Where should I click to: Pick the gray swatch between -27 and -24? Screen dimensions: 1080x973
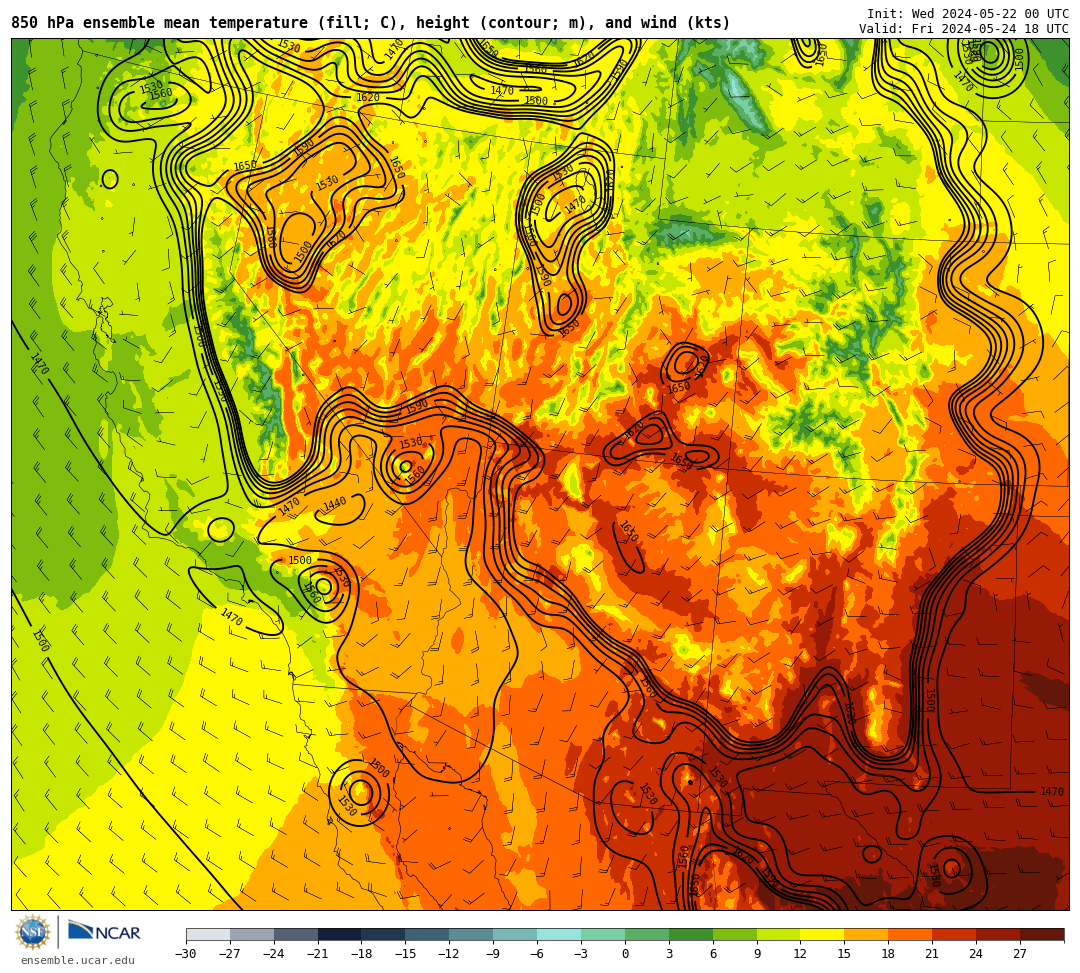tap(252, 934)
